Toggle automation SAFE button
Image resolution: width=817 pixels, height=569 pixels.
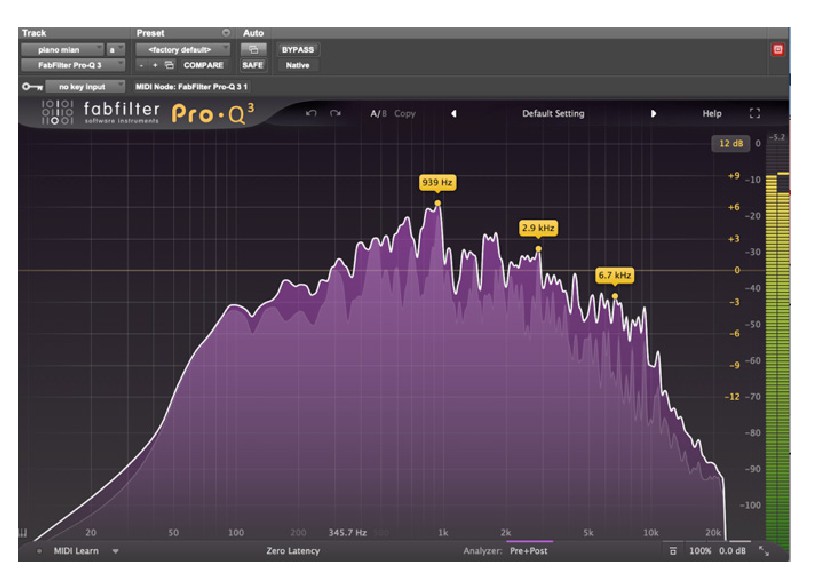pyautogui.click(x=253, y=65)
